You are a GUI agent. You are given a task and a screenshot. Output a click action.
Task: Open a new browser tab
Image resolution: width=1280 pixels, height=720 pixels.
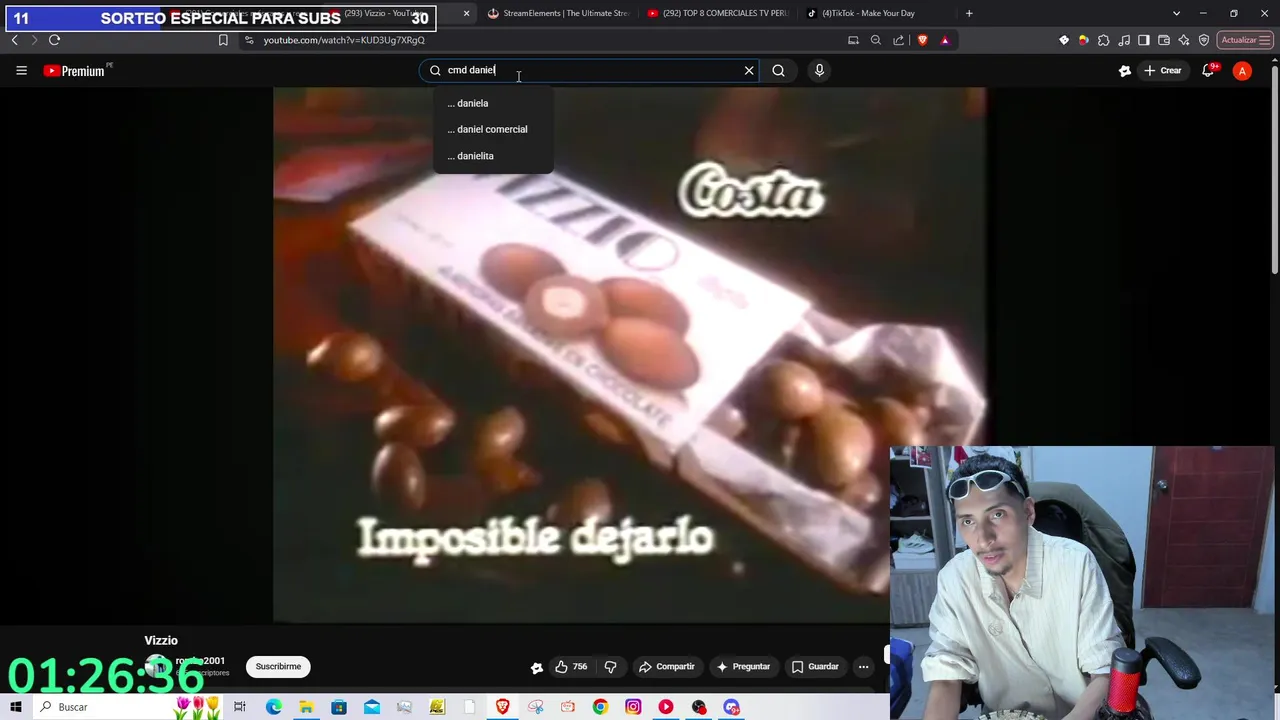(x=969, y=13)
